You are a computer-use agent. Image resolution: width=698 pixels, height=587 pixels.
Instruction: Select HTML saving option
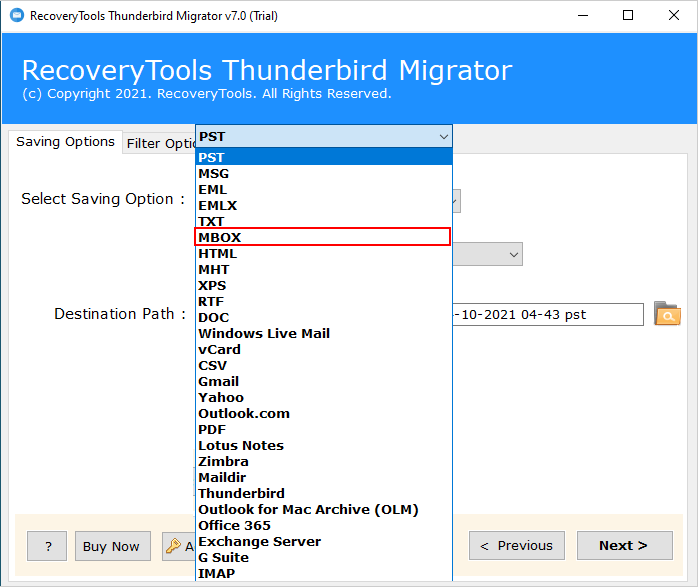pos(324,254)
